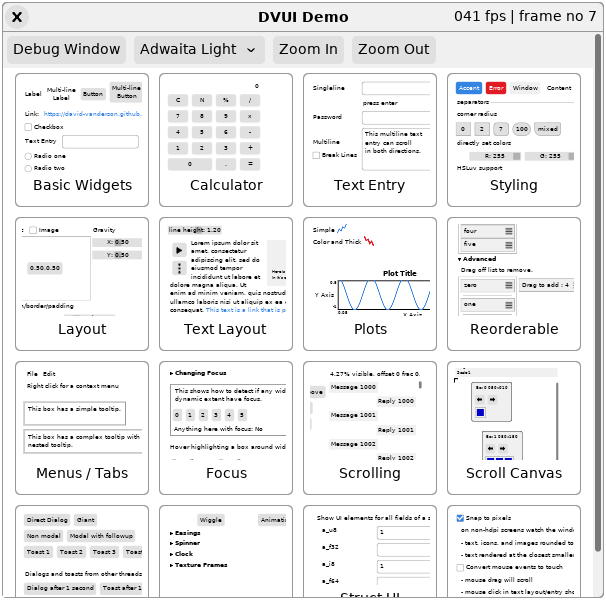Click corner radius 100 button
The image size is (606, 600).
coord(522,129)
